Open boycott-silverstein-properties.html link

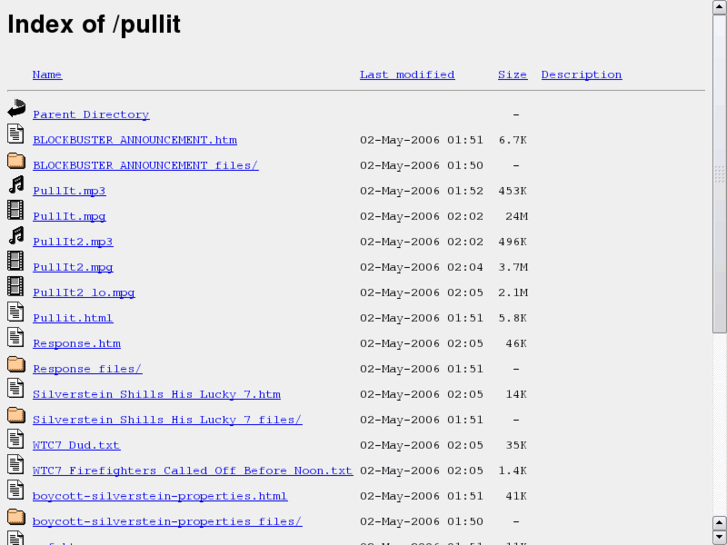[x=160, y=496]
